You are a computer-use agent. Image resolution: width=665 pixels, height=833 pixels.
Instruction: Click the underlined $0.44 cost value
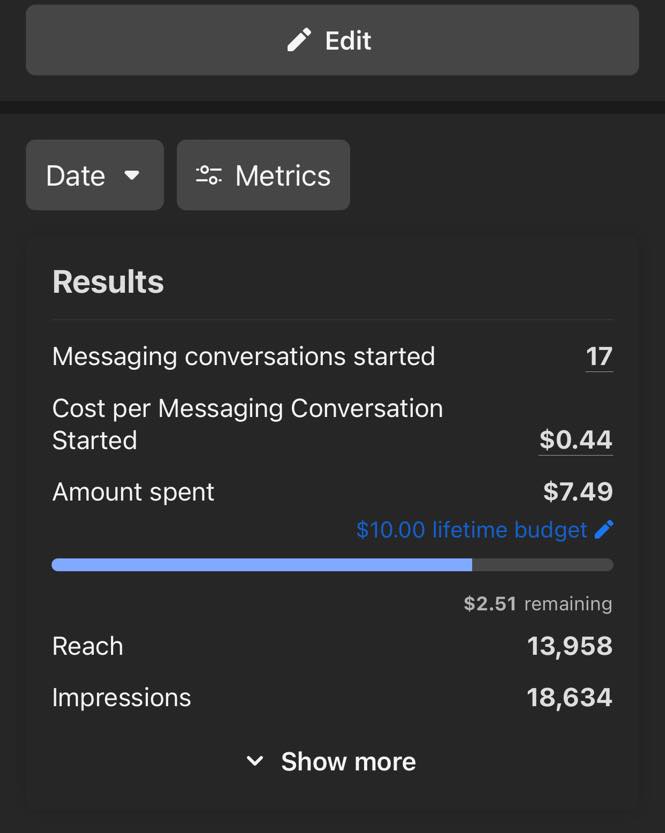click(x=575, y=440)
